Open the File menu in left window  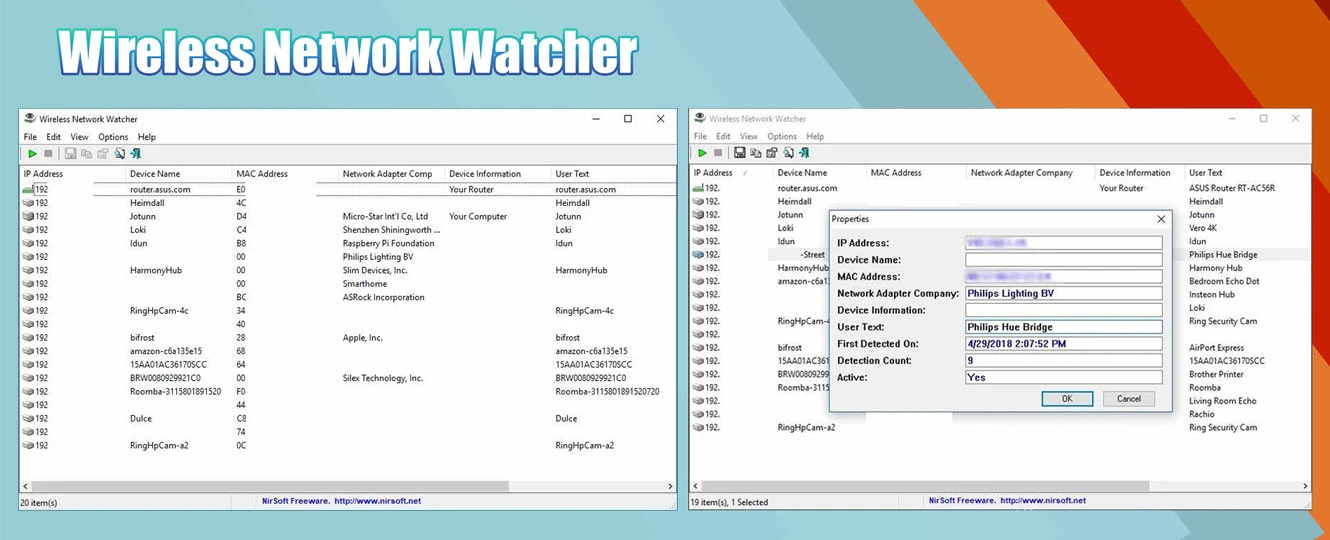pyautogui.click(x=30, y=137)
